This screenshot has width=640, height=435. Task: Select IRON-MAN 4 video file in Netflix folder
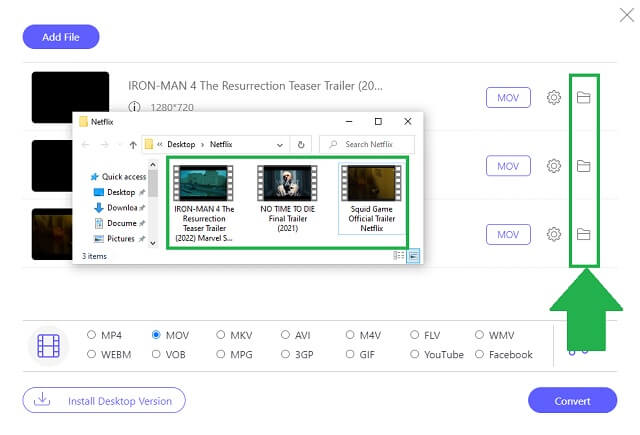pyautogui.click(x=204, y=203)
